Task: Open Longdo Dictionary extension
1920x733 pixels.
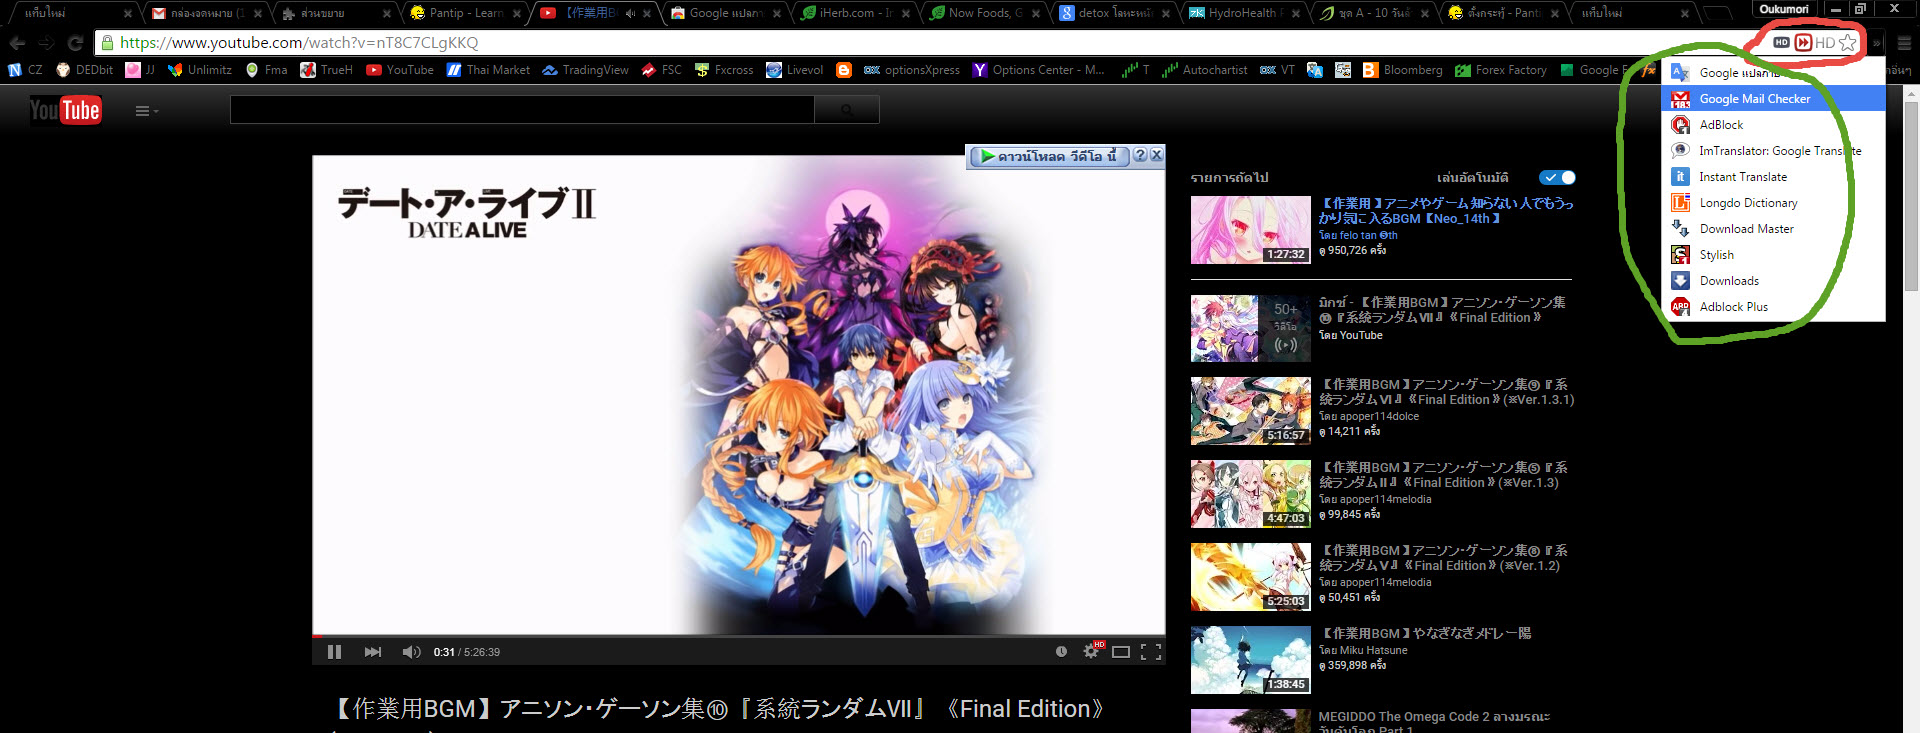Action: click(1772, 203)
